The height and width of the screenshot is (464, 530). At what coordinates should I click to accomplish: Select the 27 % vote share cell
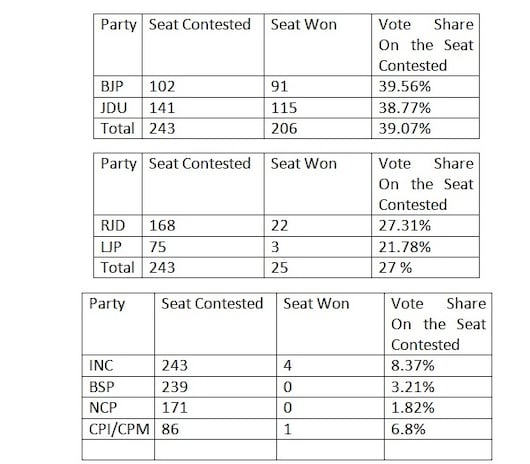click(425, 268)
